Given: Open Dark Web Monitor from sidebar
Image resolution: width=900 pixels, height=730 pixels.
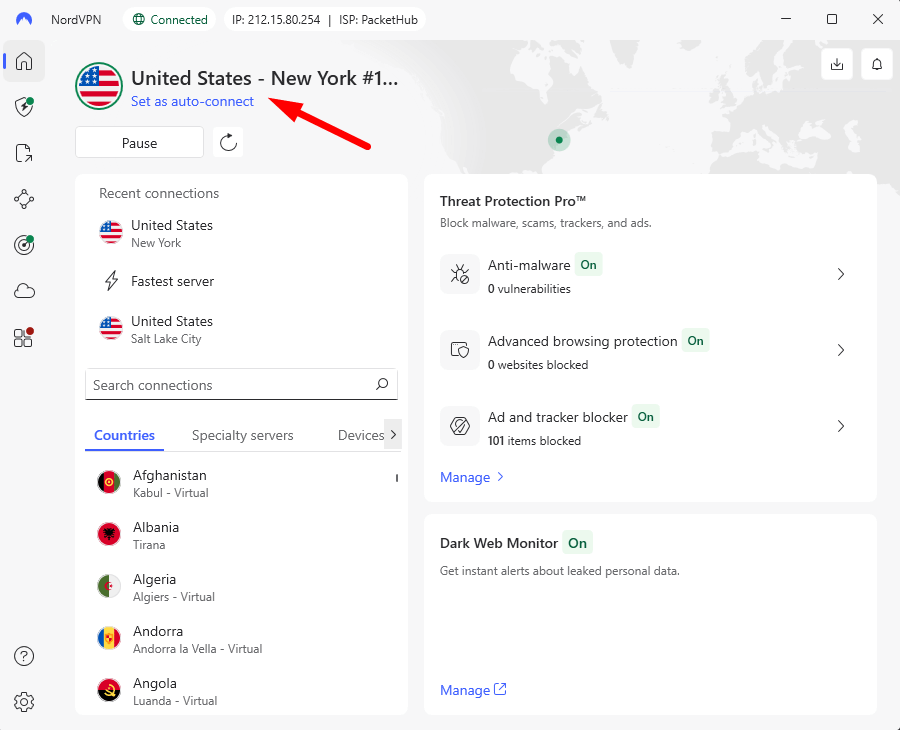Looking at the screenshot, I should coord(24,245).
